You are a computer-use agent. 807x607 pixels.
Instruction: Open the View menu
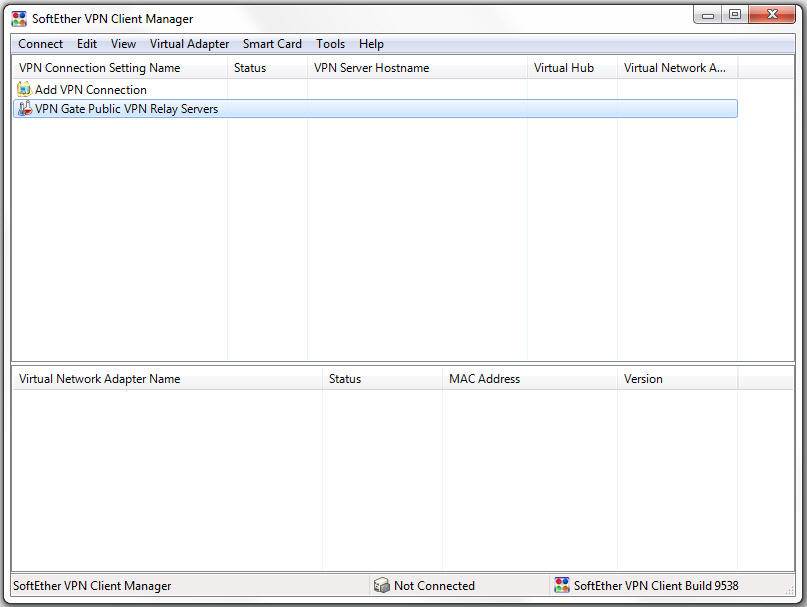(x=123, y=44)
